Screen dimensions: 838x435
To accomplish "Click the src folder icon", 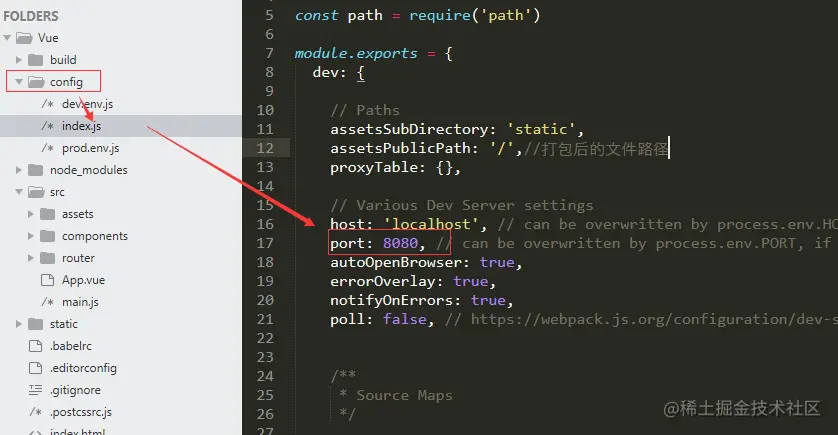I will (36, 192).
